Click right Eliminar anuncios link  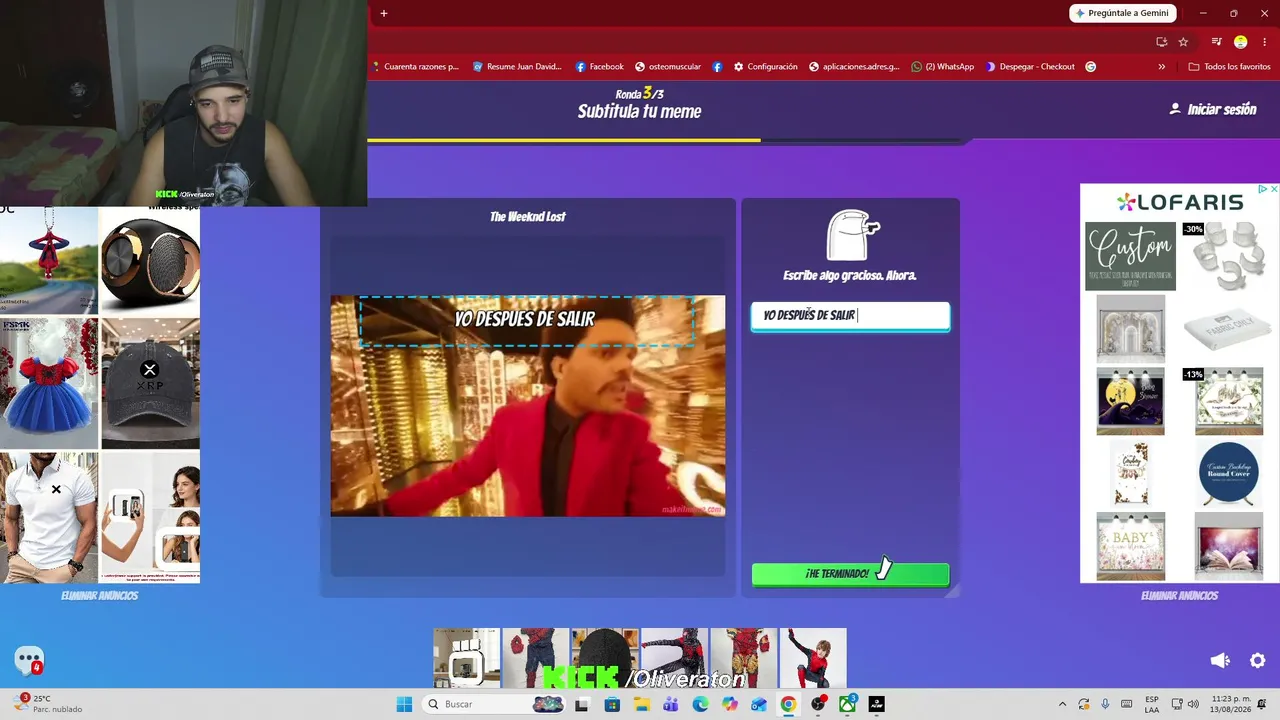[1180, 596]
